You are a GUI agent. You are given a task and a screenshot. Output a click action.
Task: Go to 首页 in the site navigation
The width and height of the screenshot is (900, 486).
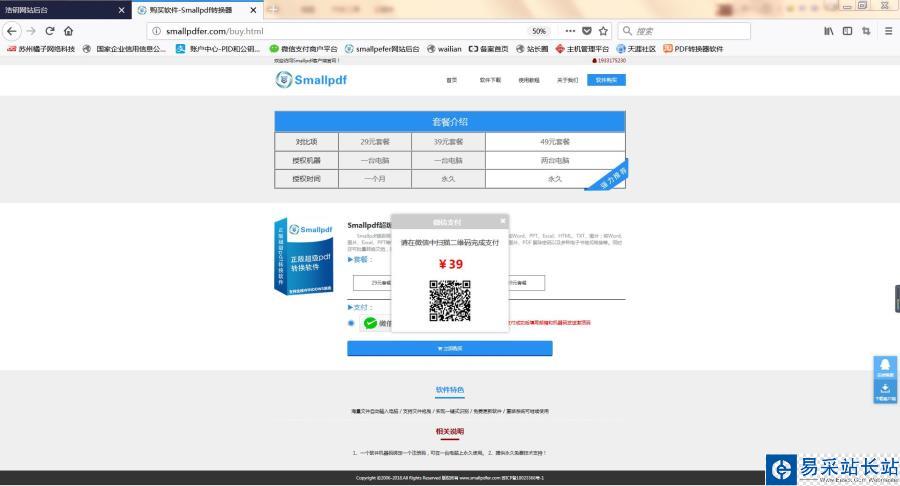(x=452, y=80)
